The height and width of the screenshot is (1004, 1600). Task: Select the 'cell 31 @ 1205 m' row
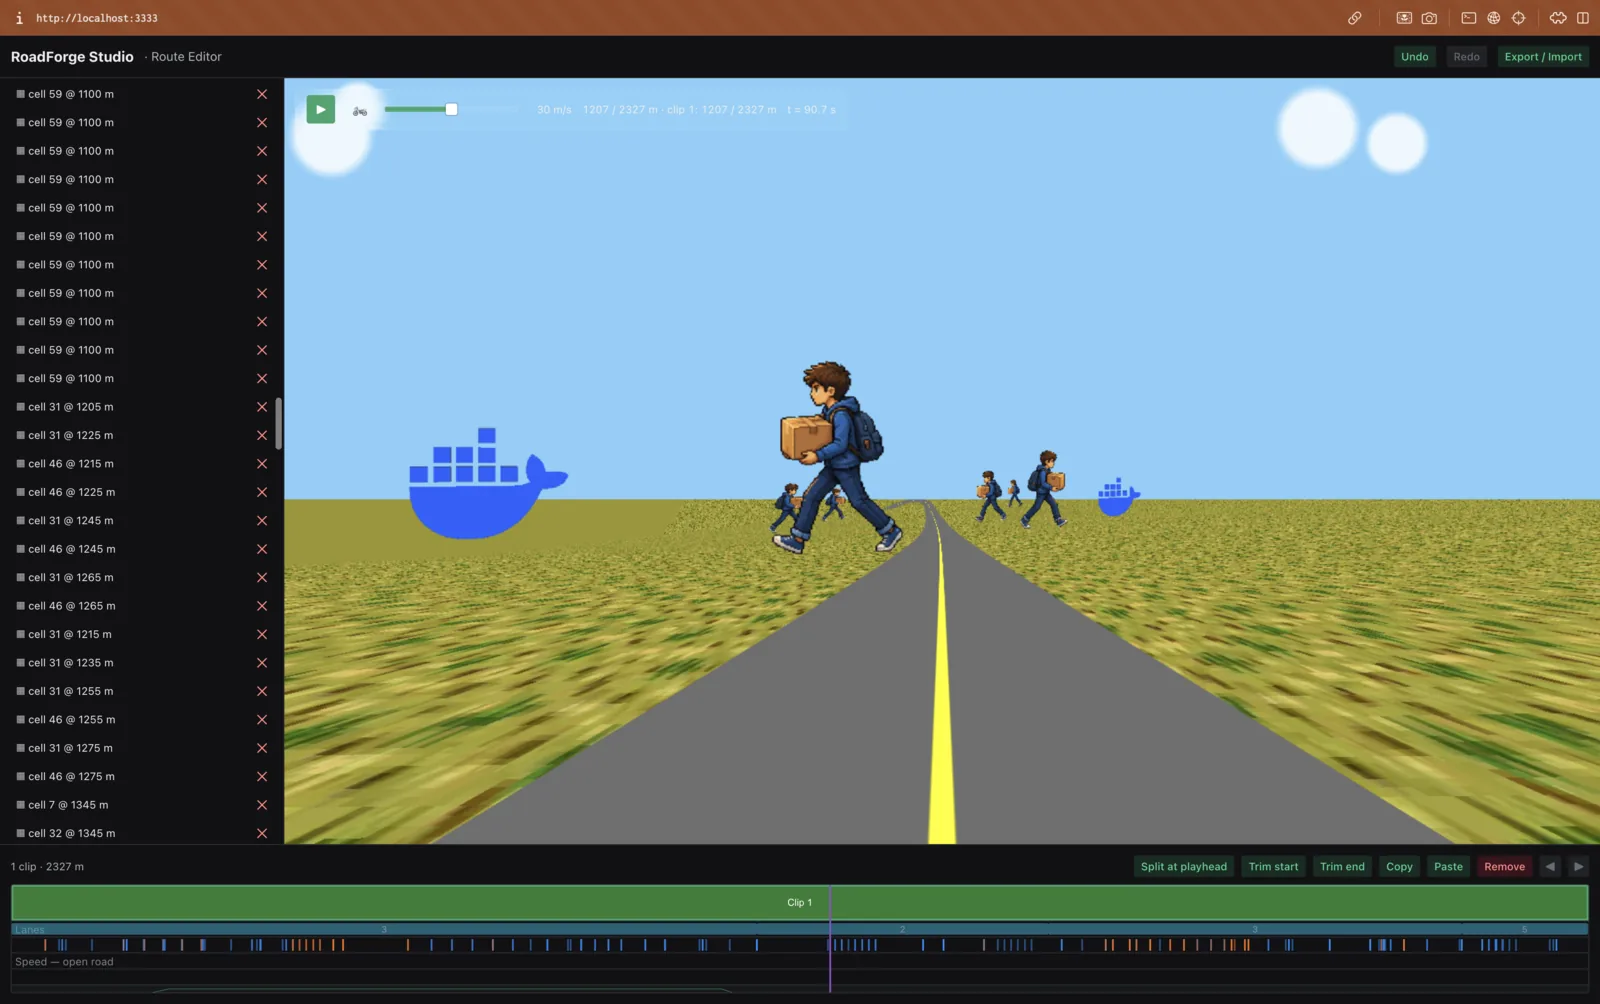coord(141,407)
